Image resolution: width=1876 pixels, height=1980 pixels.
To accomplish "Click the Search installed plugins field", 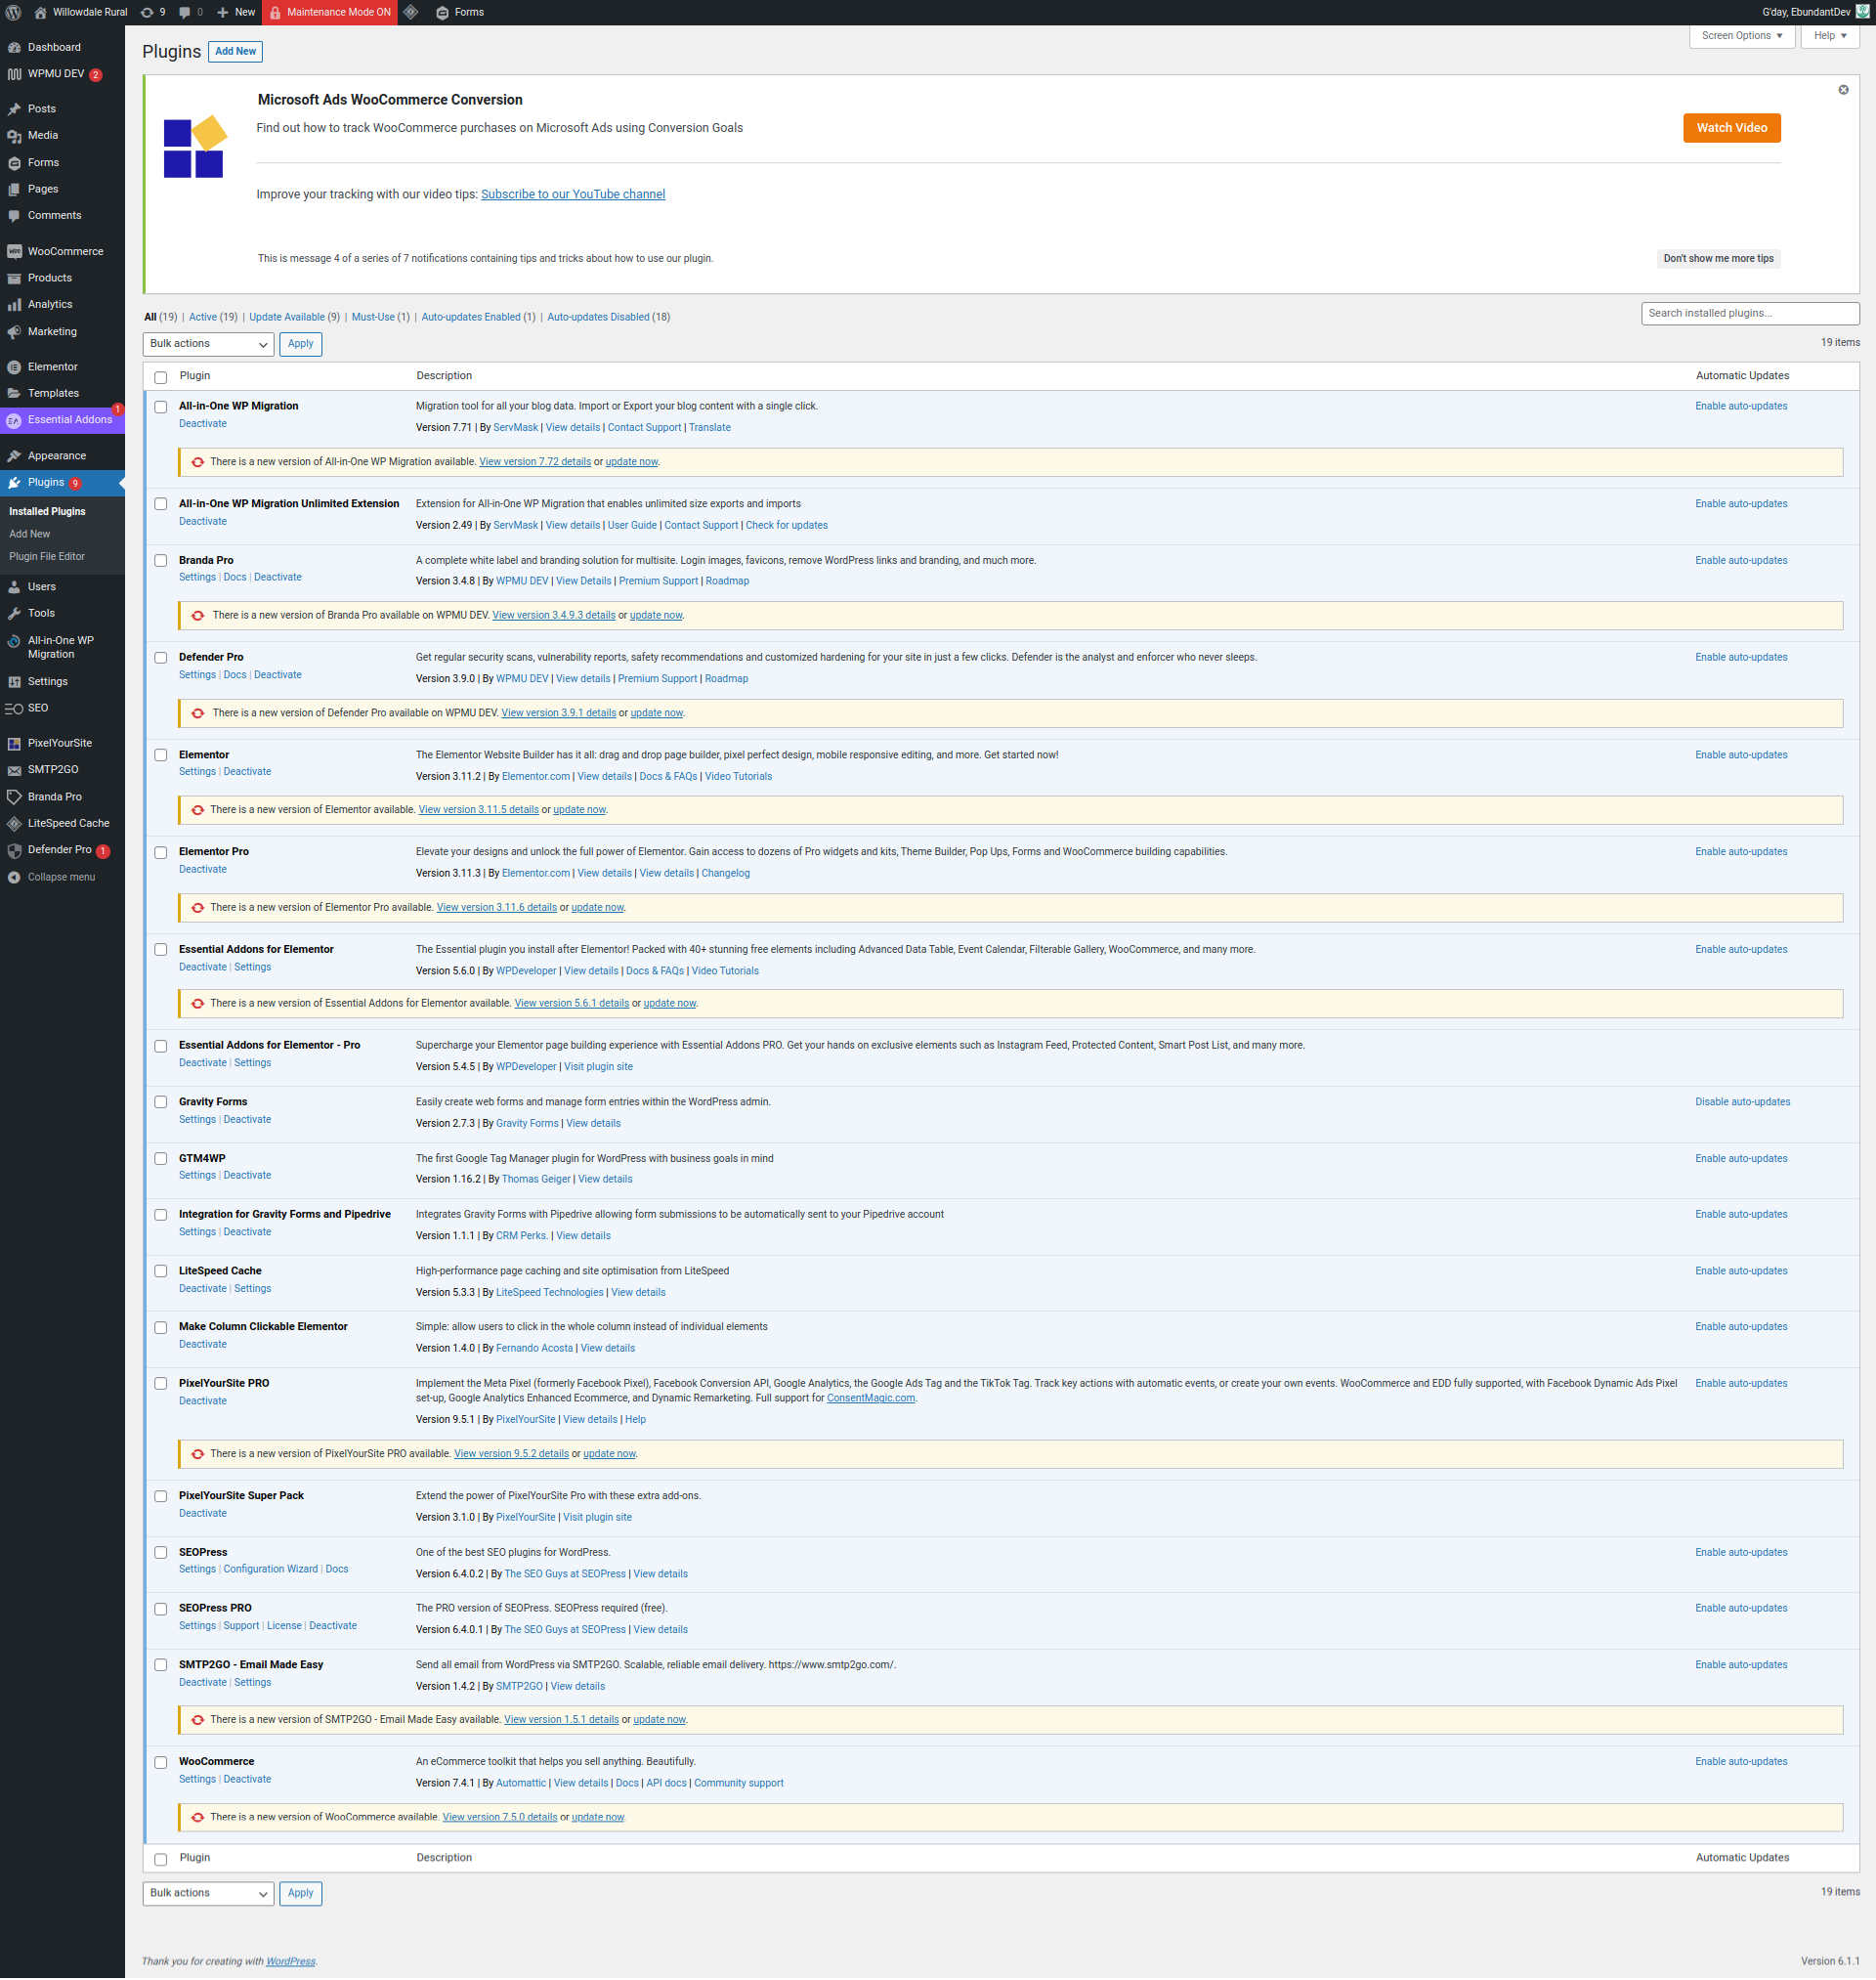I will [1749, 313].
